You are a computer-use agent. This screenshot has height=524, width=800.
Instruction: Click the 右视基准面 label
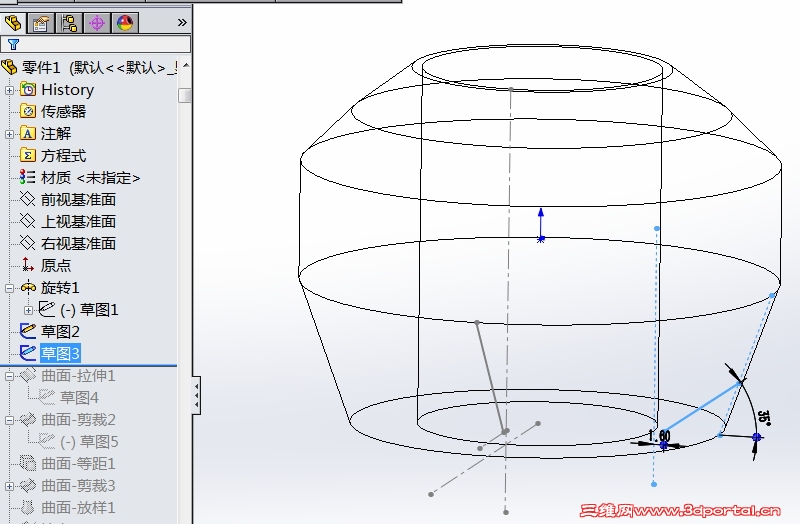coord(79,243)
